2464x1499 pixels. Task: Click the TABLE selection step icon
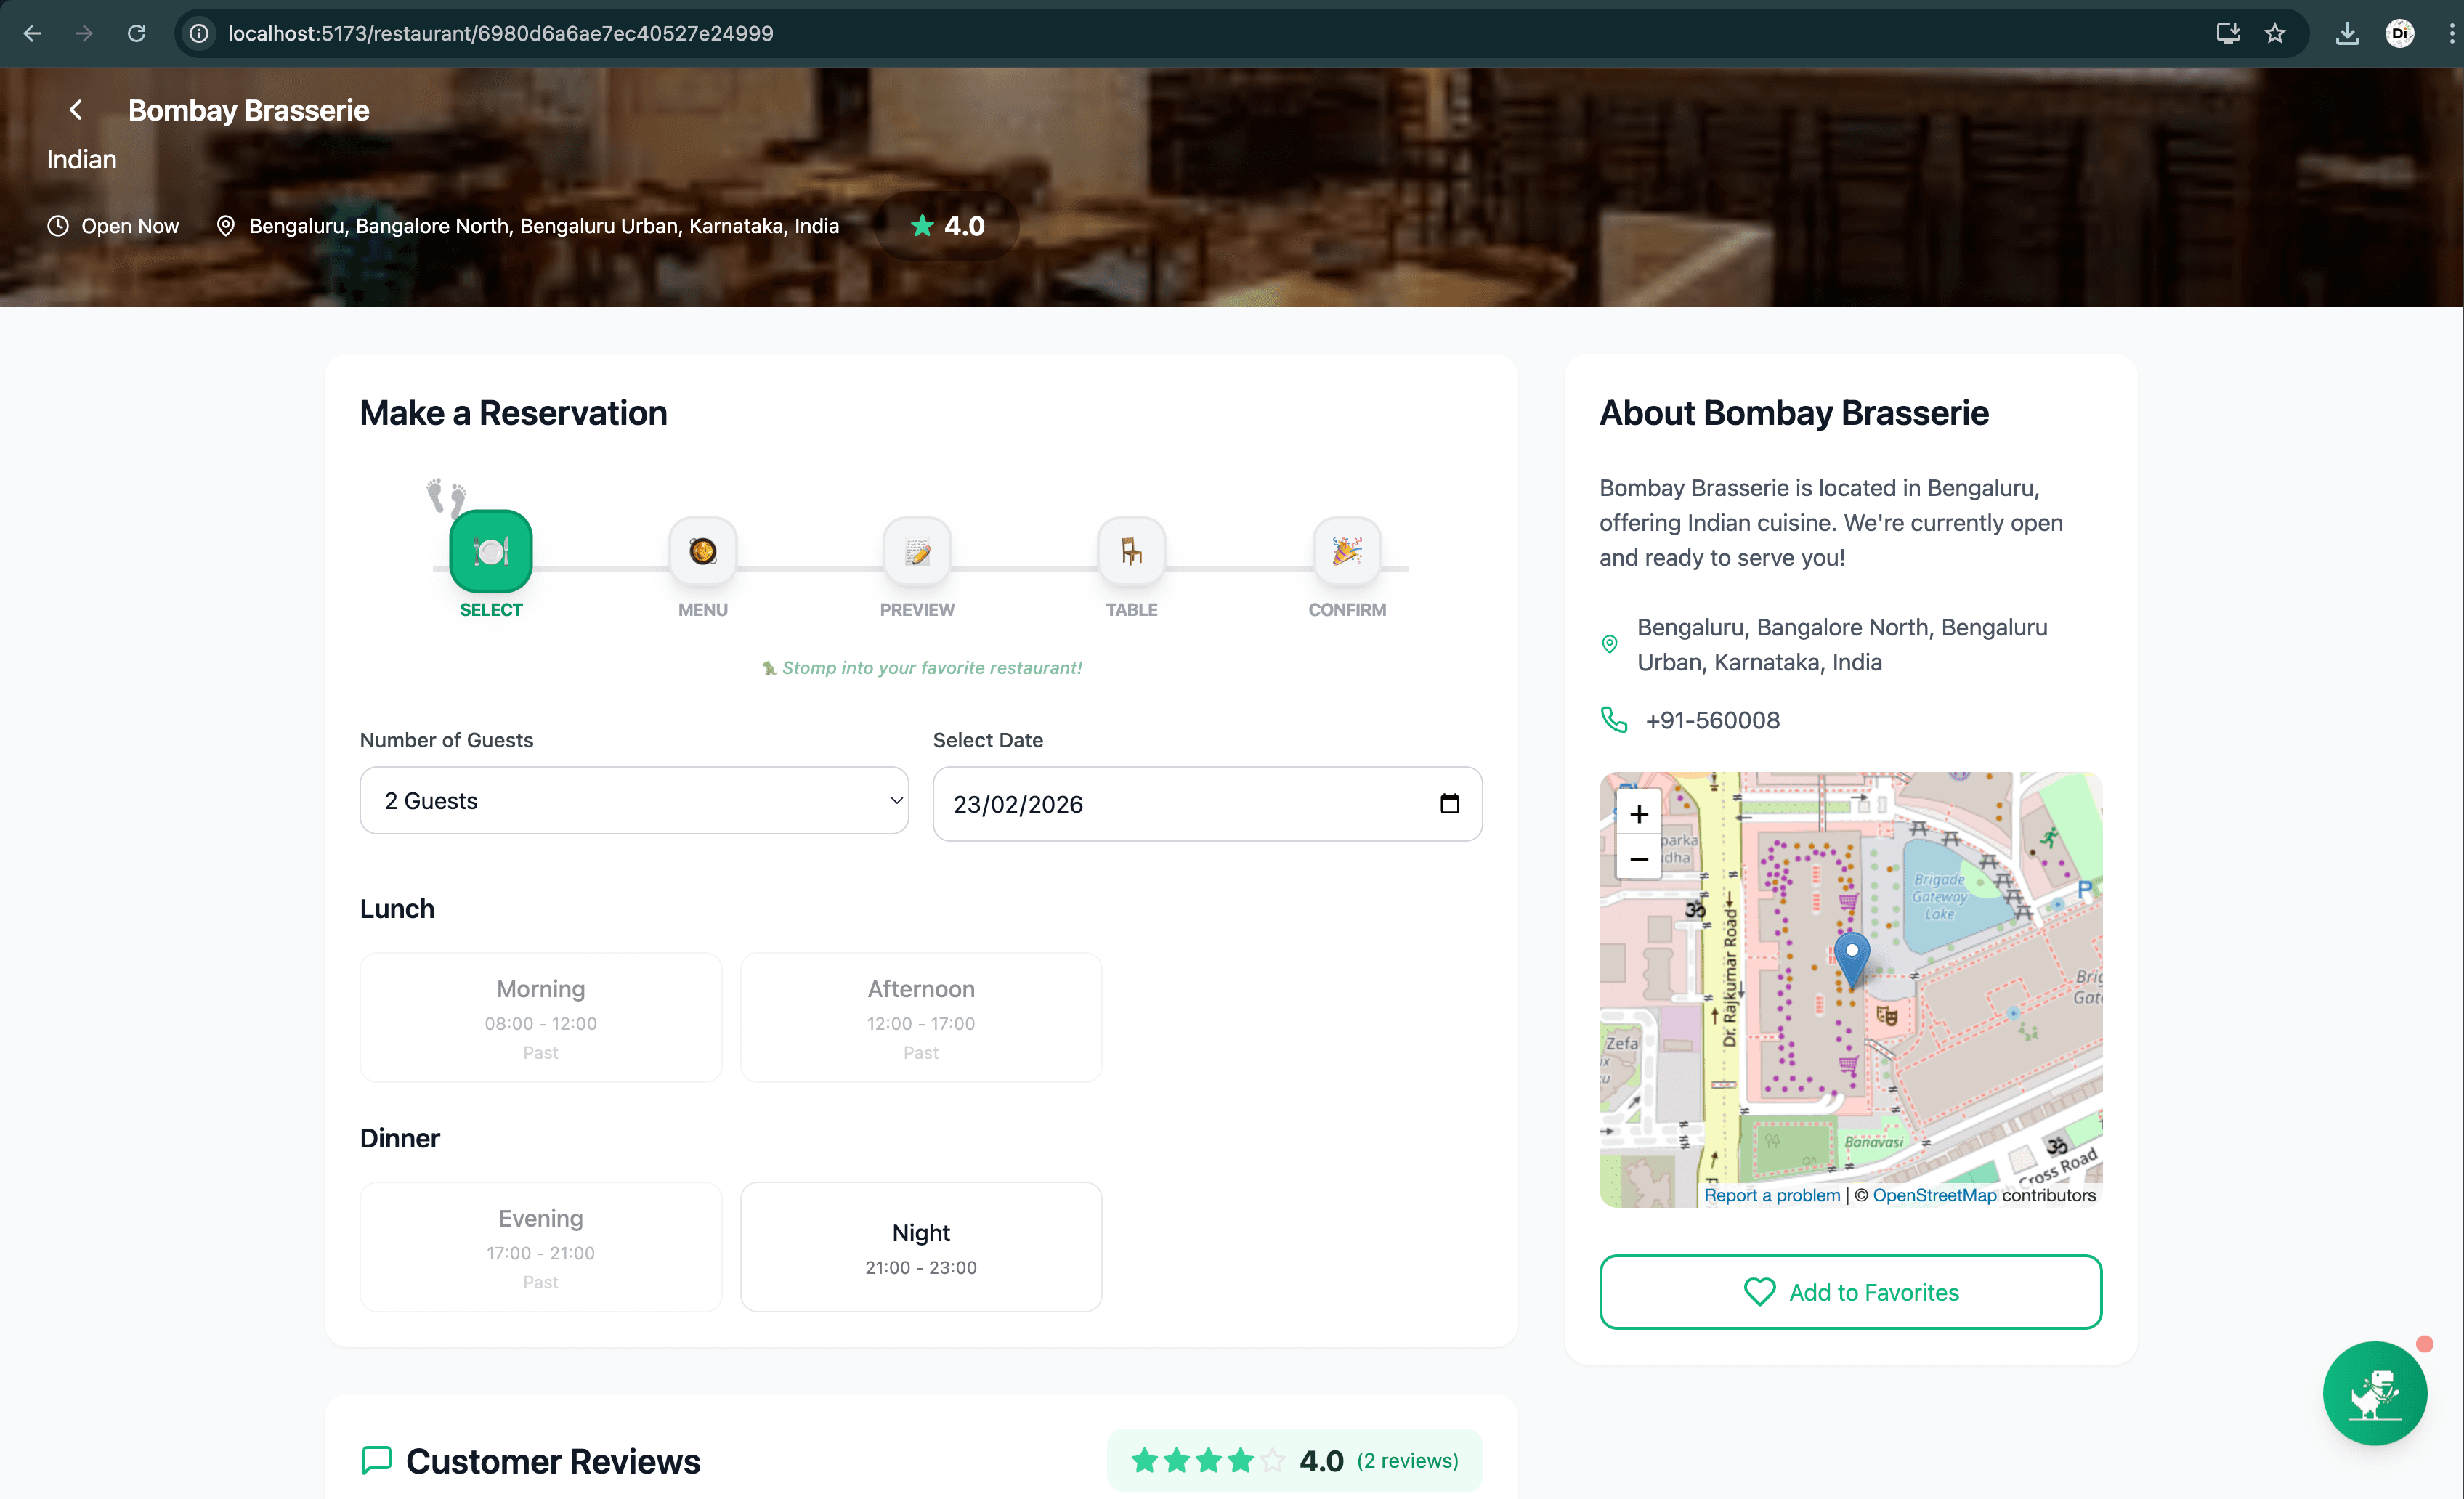click(1131, 551)
